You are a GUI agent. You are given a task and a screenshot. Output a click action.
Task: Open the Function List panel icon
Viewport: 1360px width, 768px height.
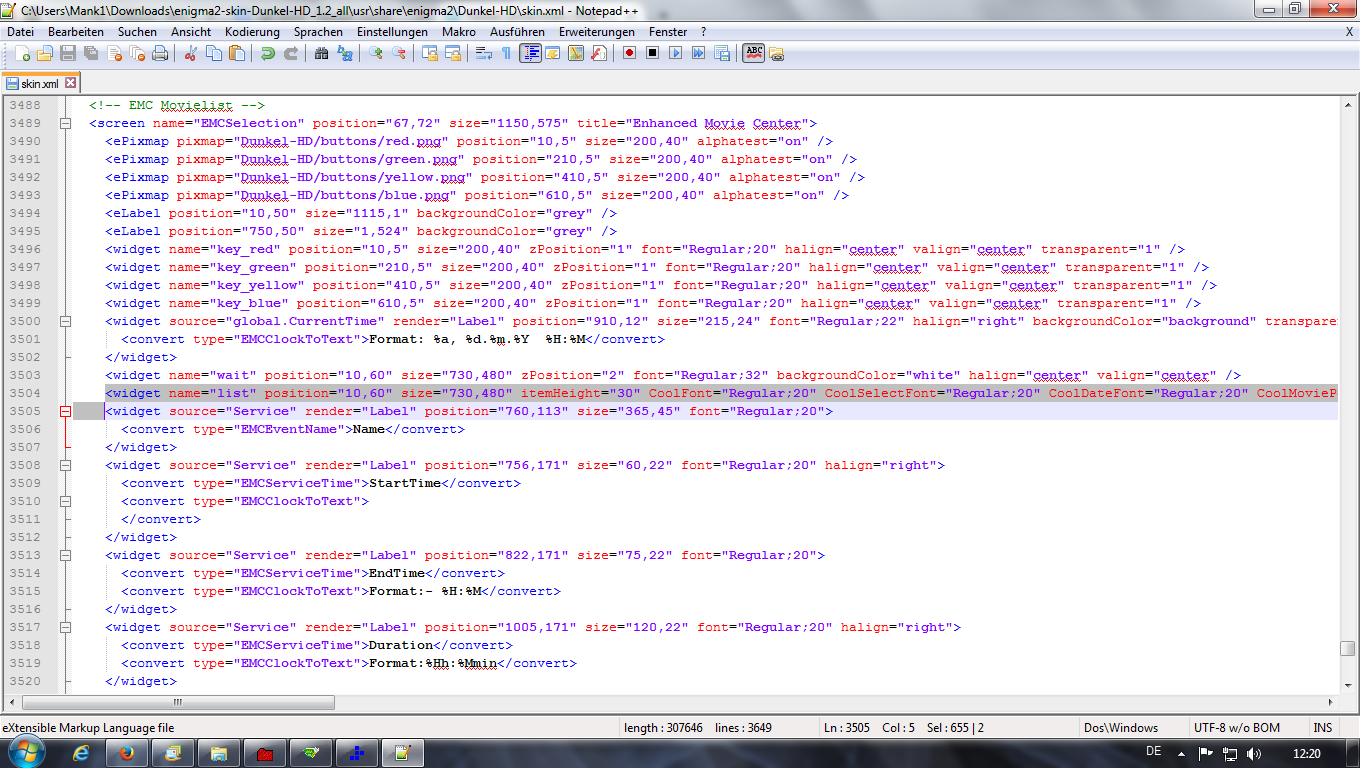coord(598,53)
